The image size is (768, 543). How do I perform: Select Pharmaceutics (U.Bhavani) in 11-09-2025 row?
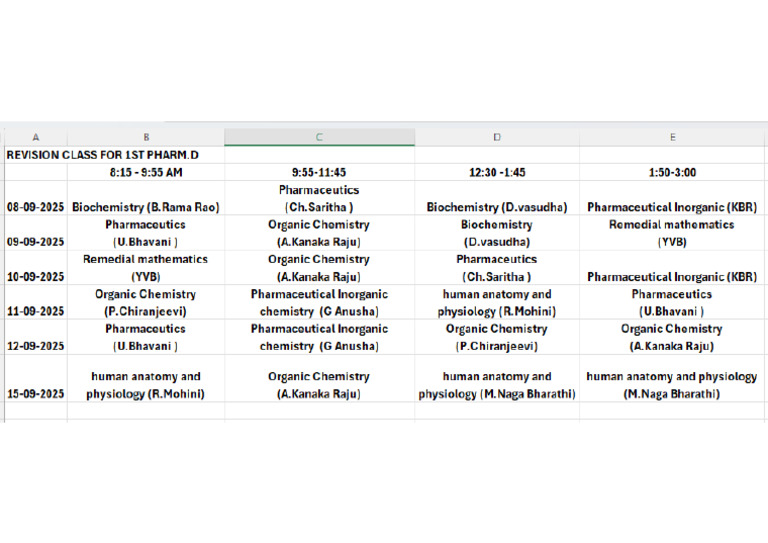[x=672, y=302]
